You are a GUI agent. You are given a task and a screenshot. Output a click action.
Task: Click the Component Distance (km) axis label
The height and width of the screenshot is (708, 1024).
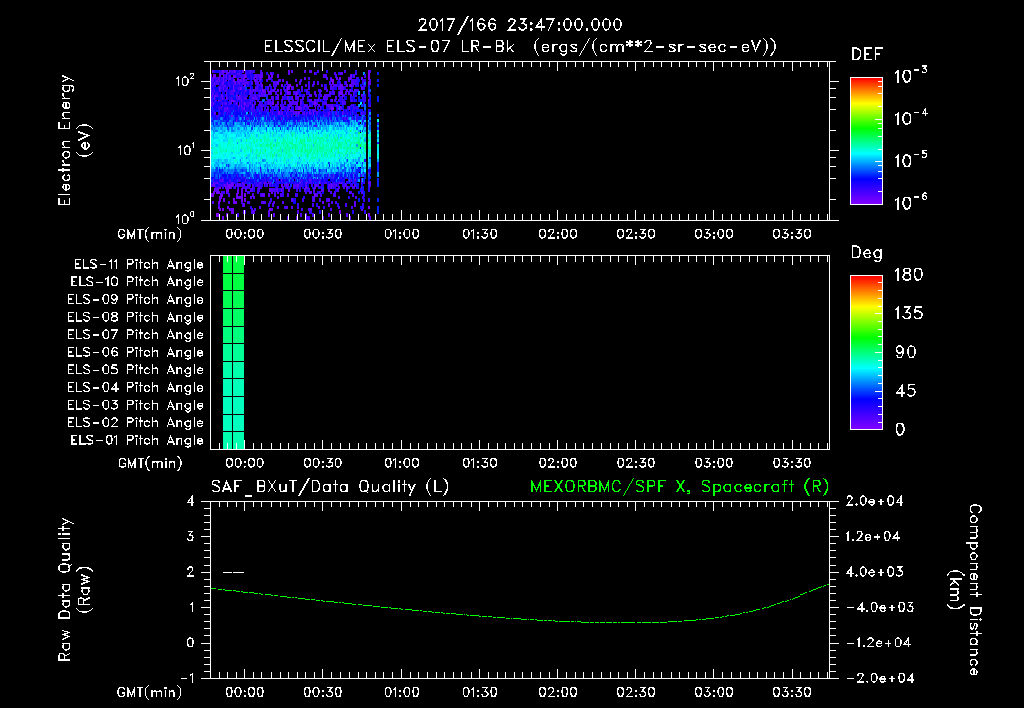965,590
